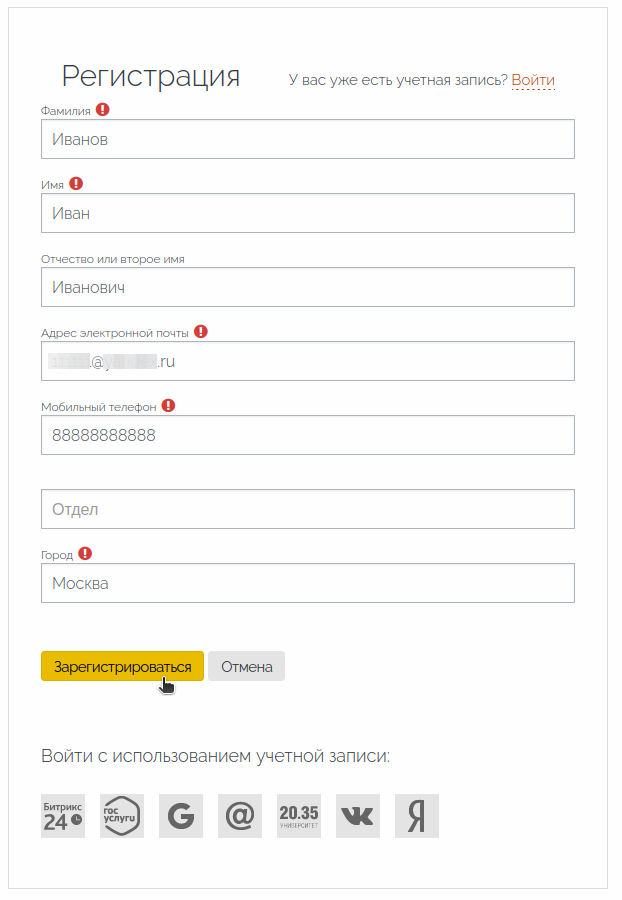Sign in with Gosuslugi icon

(x=122, y=816)
